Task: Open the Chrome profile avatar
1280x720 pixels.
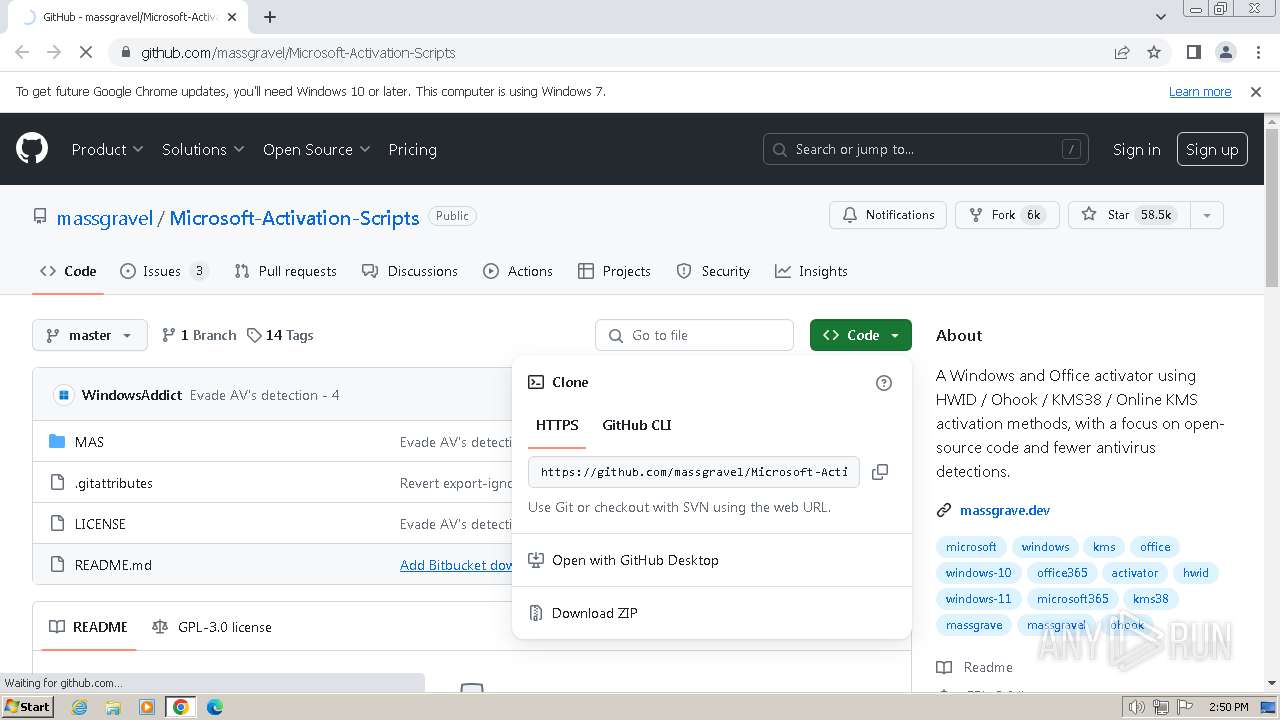Action: [x=1226, y=52]
